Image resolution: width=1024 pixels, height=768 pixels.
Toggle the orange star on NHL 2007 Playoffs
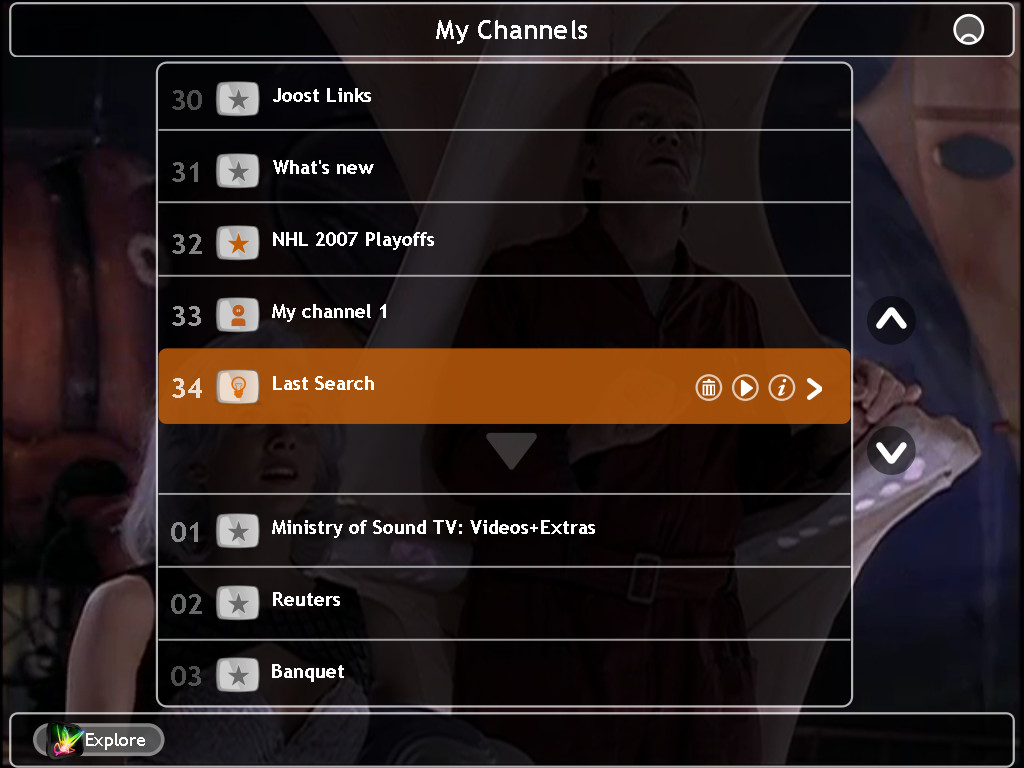pyautogui.click(x=238, y=244)
